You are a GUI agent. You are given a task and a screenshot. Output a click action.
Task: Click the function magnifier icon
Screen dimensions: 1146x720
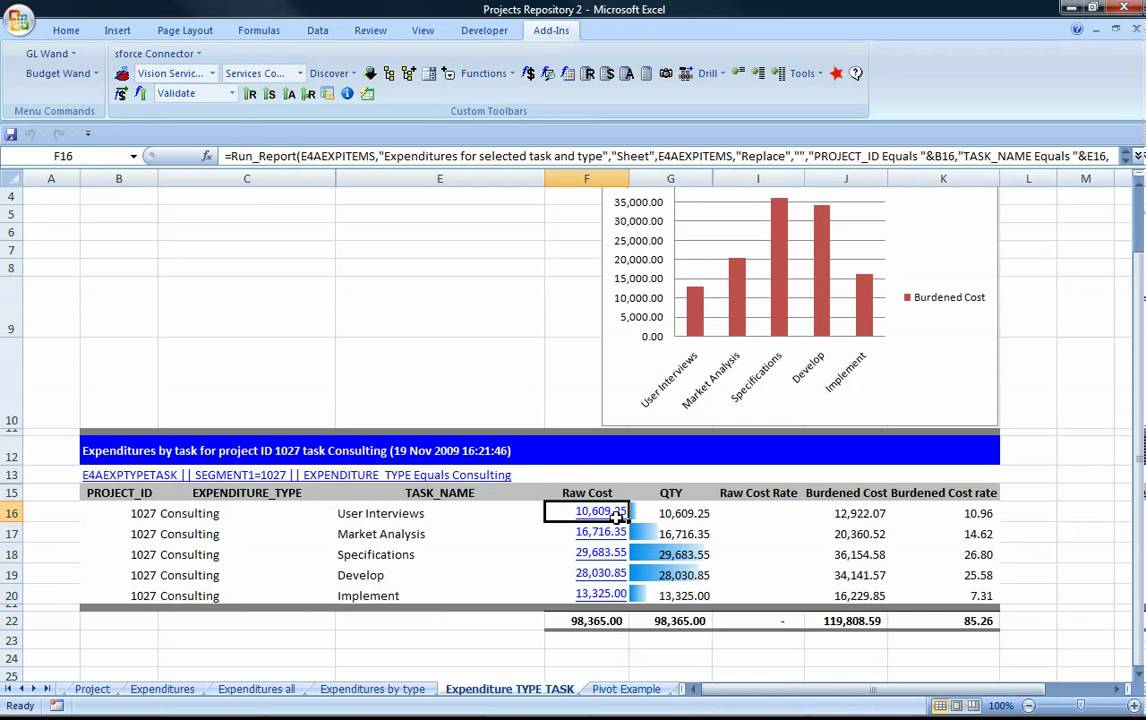pyautogui.click(x=547, y=73)
